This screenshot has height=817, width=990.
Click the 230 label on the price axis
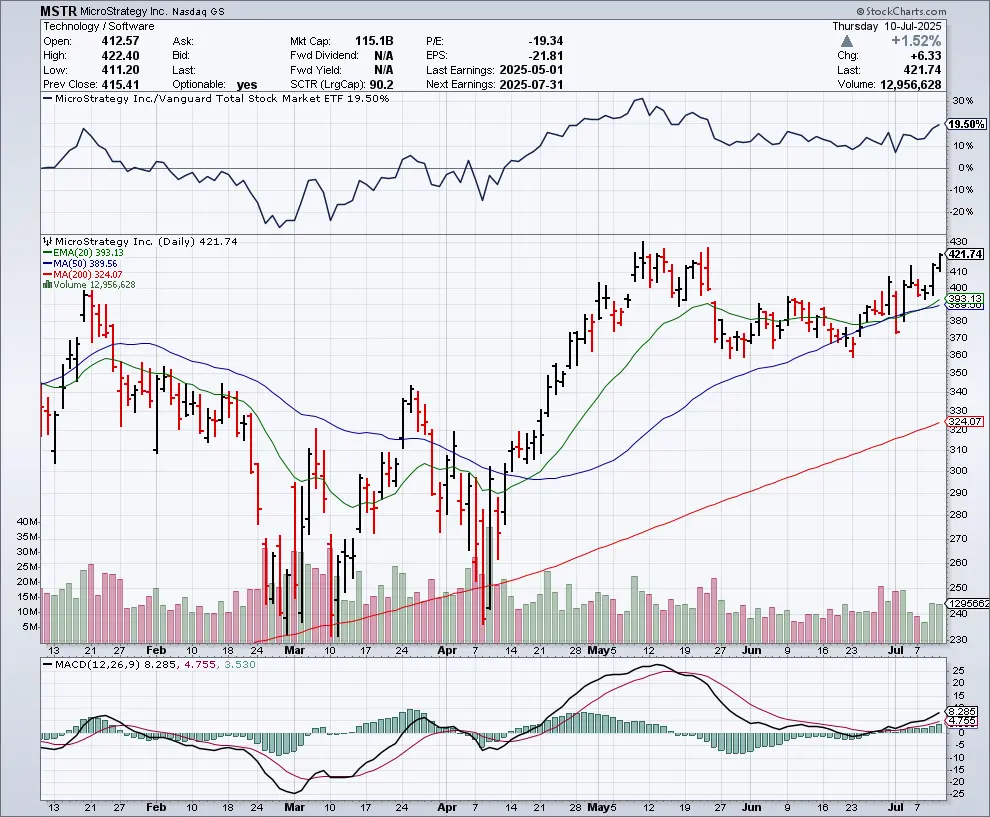click(x=958, y=640)
